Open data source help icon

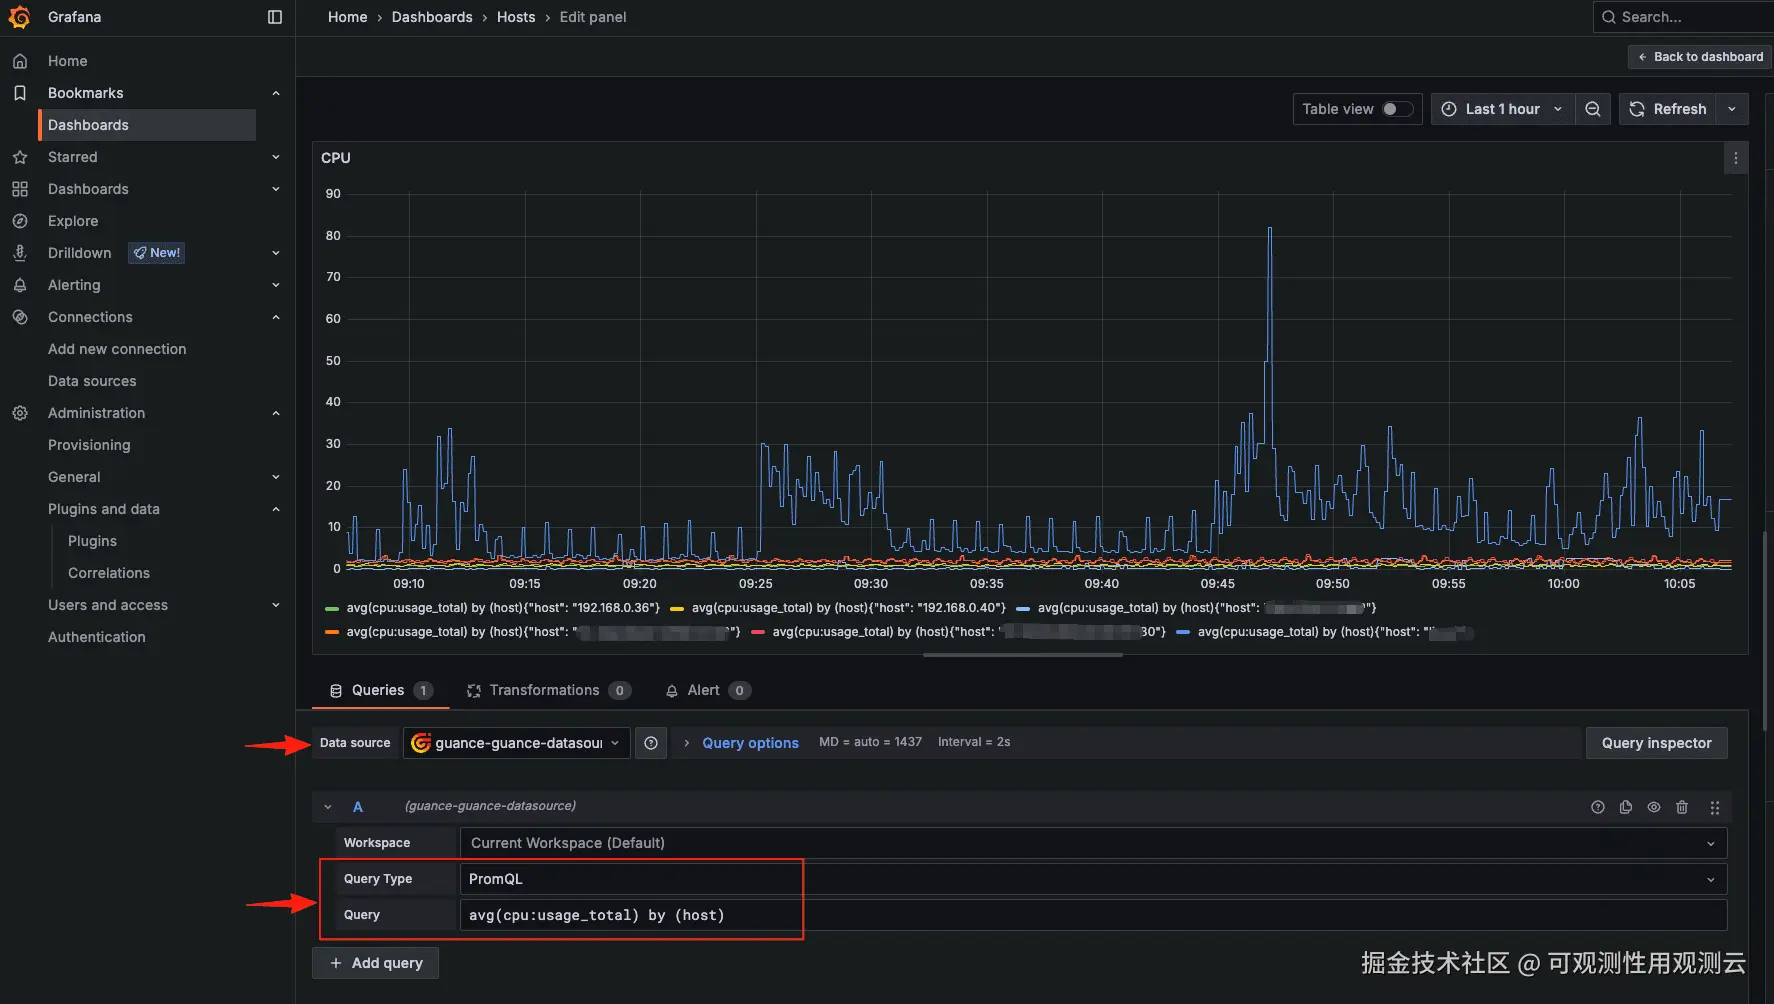click(651, 743)
